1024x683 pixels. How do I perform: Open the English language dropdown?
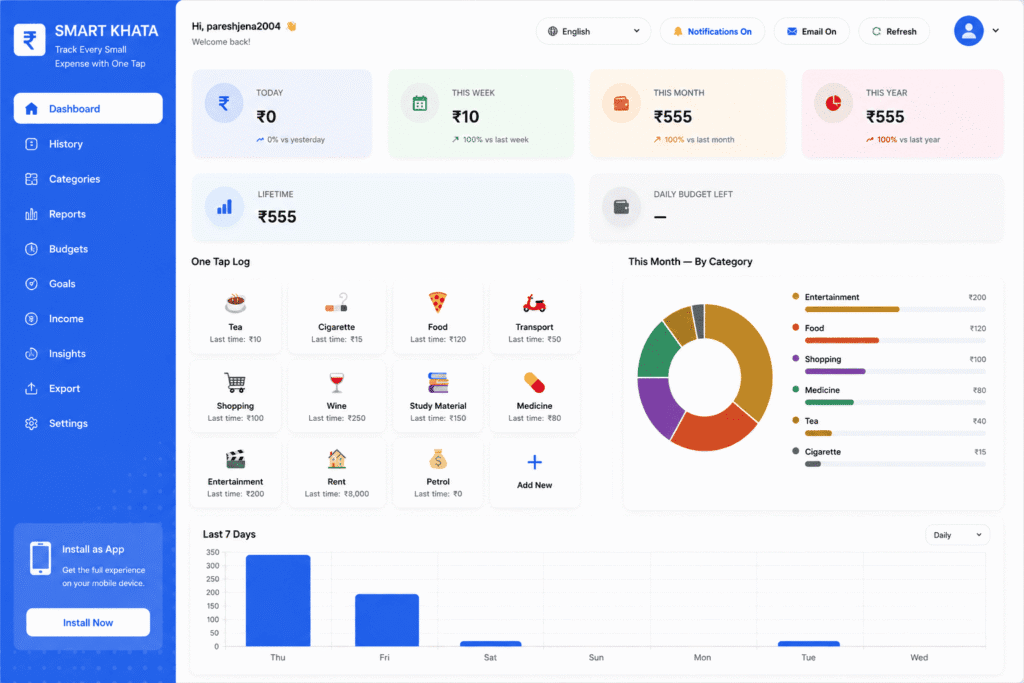pyautogui.click(x=593, y=31)
